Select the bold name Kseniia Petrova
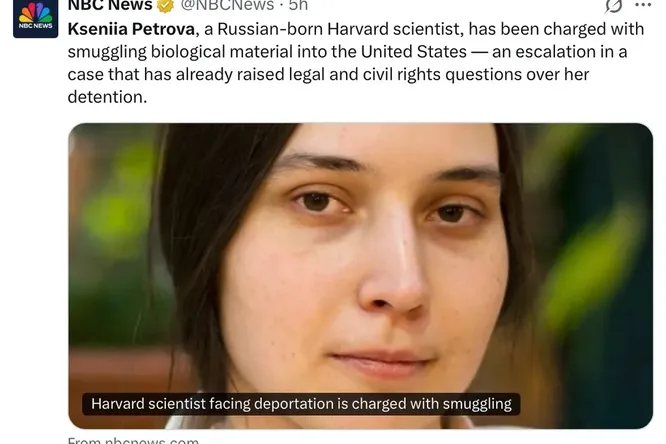This screenshot has width=666, height=444. (x=131, y=29)
